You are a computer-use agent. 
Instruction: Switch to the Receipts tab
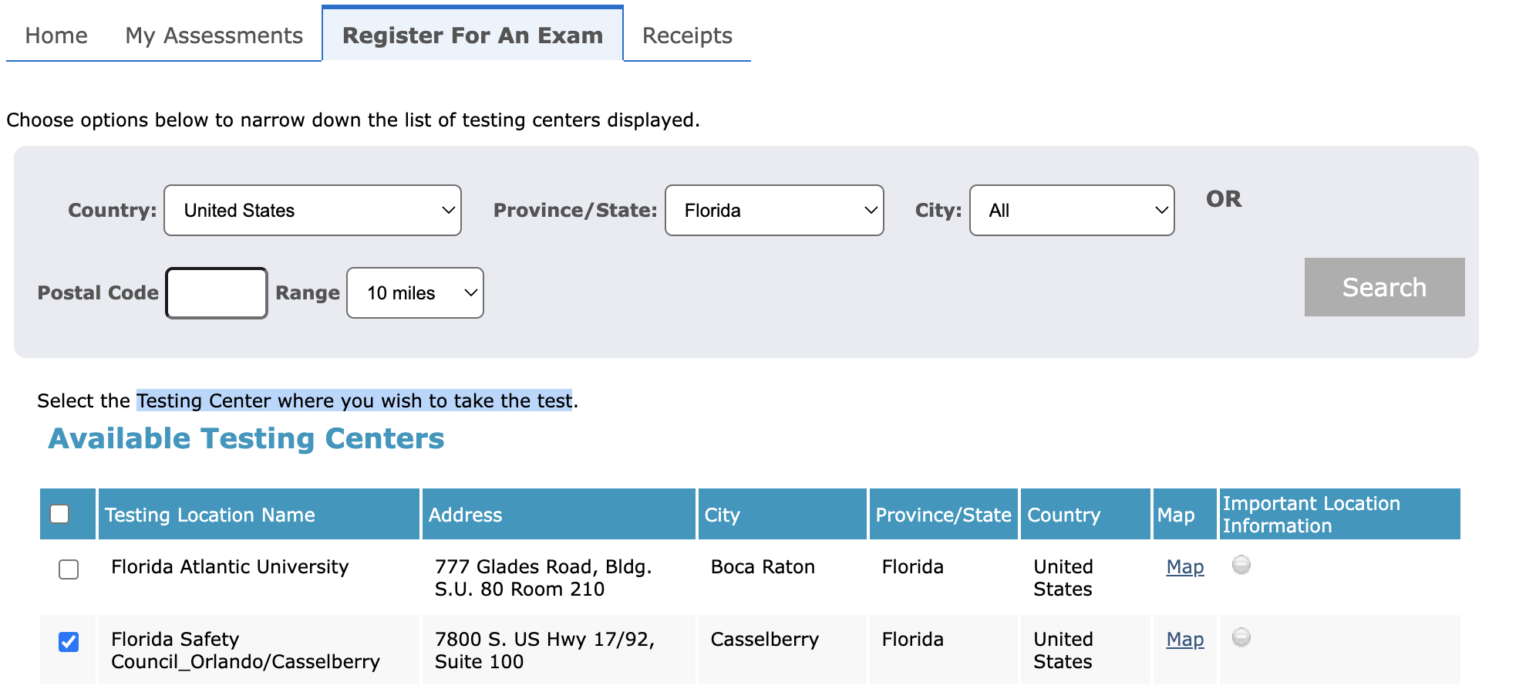click(x=686, y=35)
